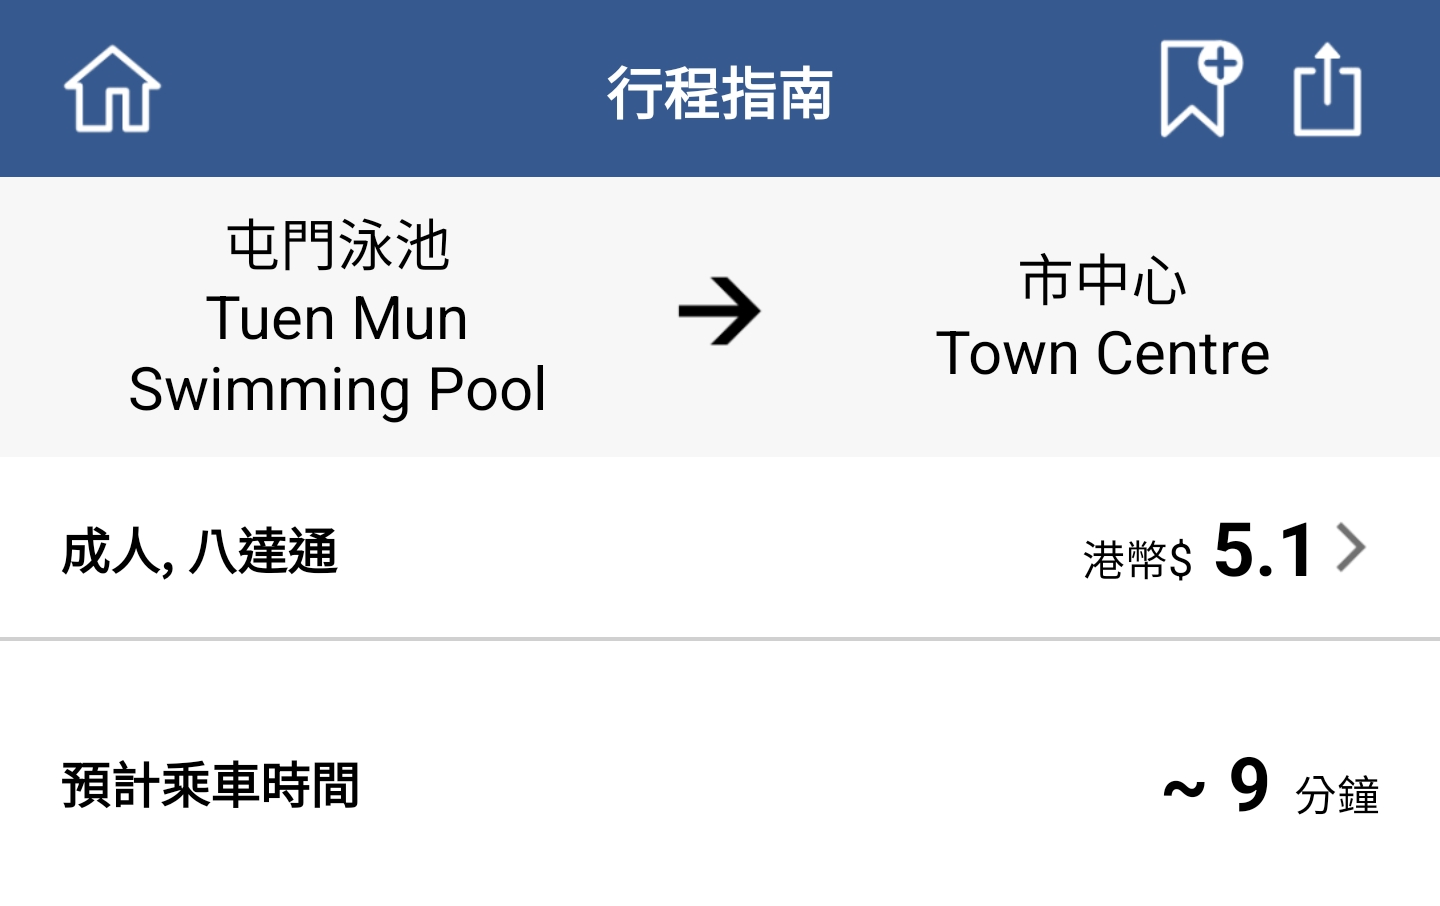Viewport: 1440px width, 906px height.
Task: Select the 5.1 fare amount
Action: point(1264,550)
